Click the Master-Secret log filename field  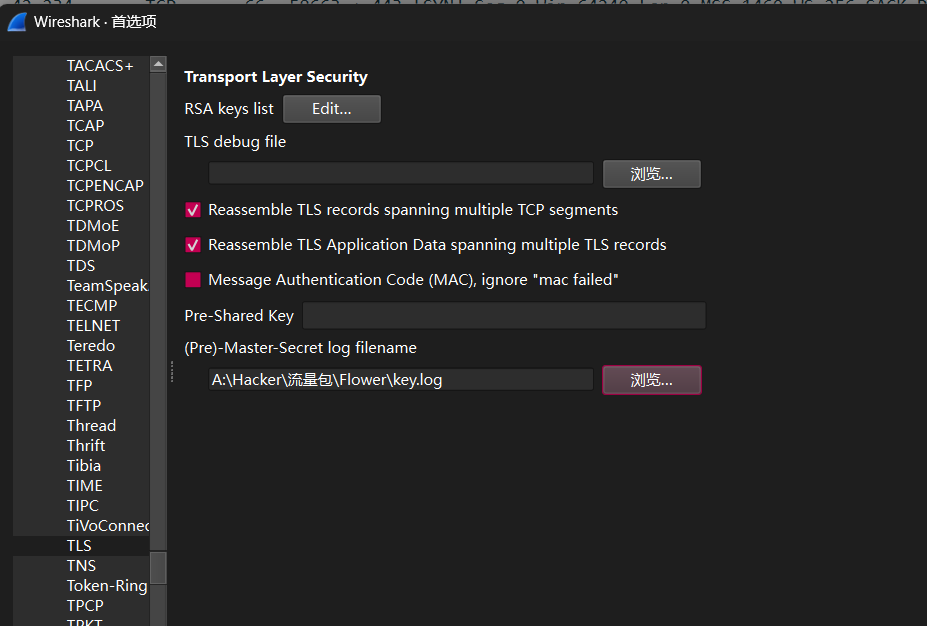[x=401, y=380]
